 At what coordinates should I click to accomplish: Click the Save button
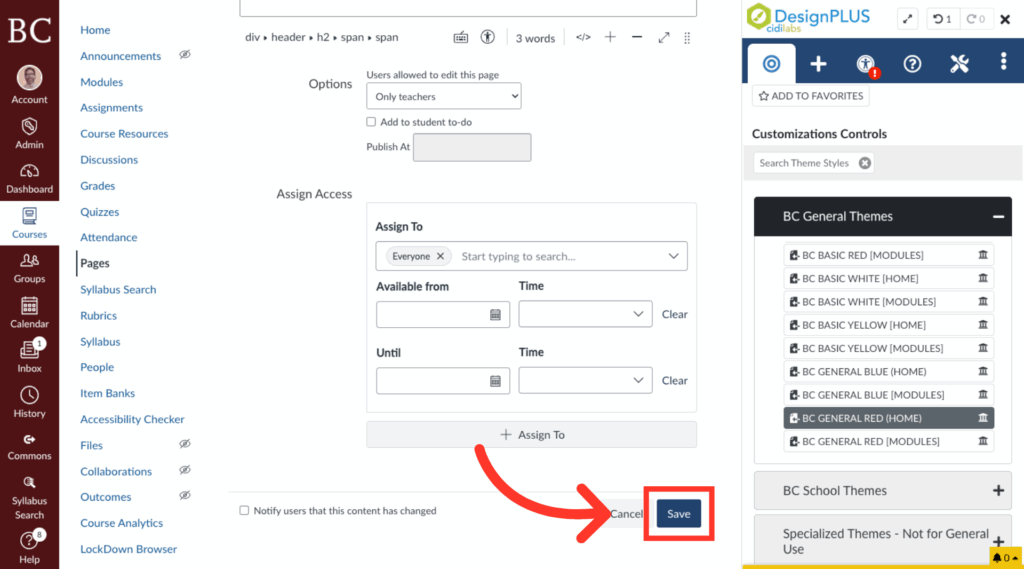pyautogui.click(x=679, y=513)
